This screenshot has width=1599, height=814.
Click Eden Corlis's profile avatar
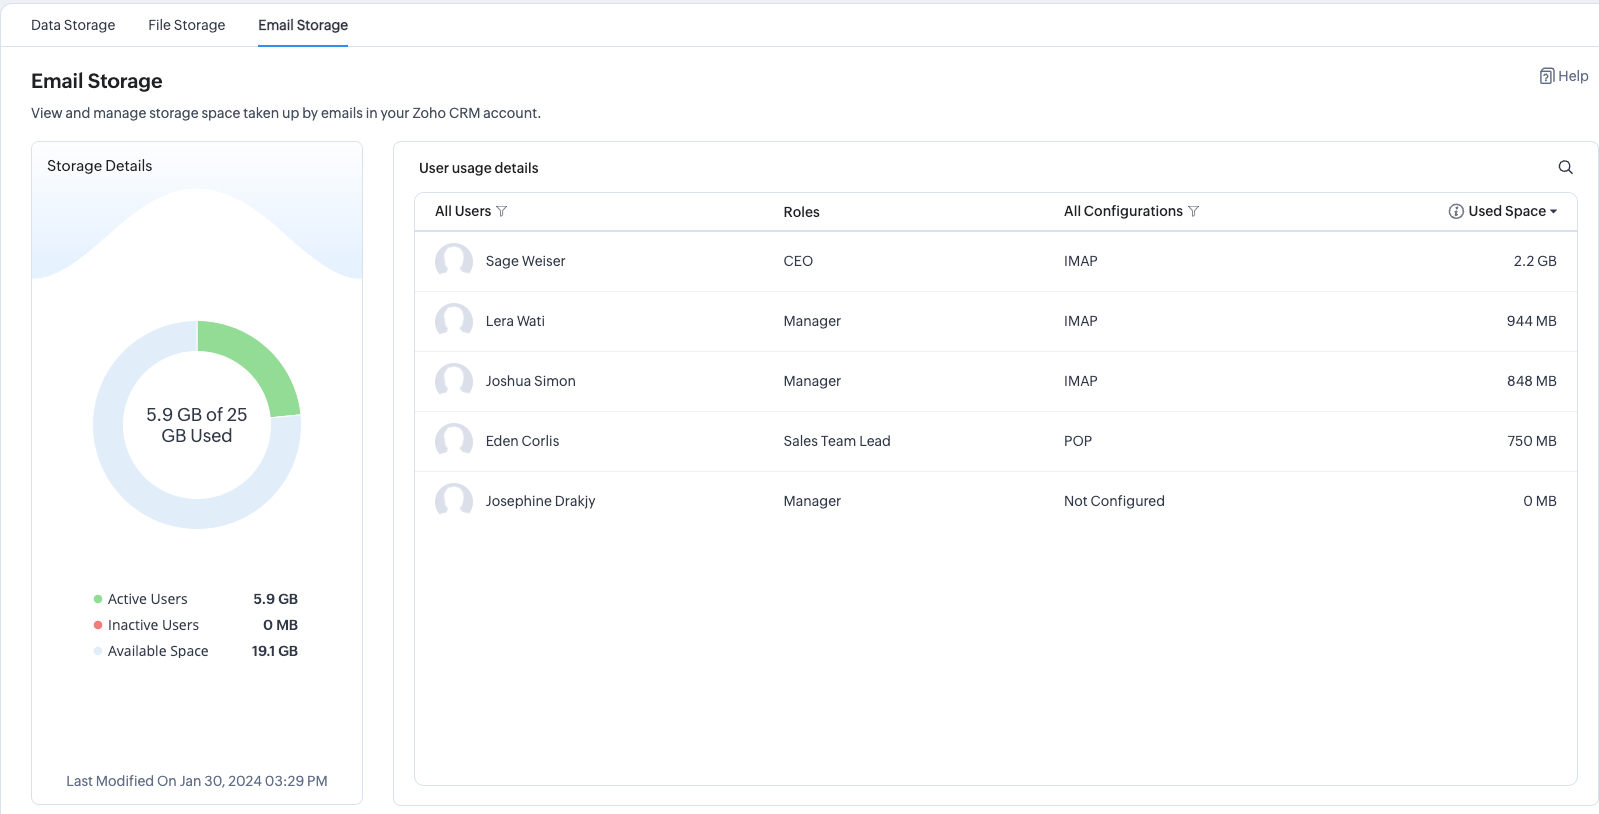(454, 441)
